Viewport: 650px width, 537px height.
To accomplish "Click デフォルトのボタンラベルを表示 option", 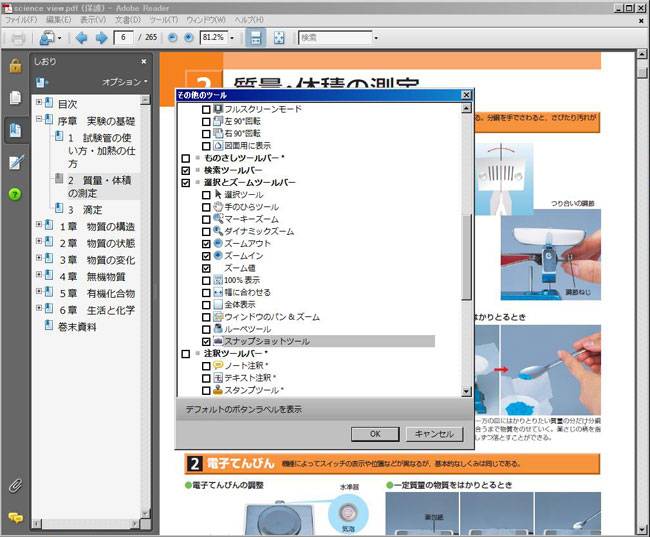I will pyautogui.click(x=243, y=409).
